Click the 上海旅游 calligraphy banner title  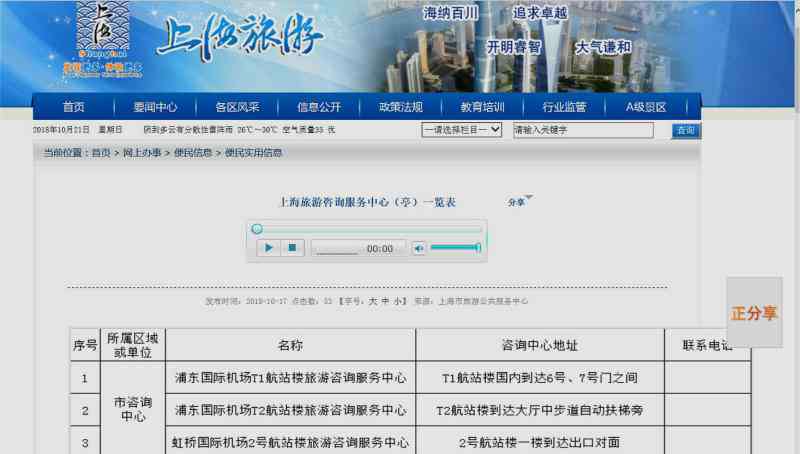coord(240,36)
